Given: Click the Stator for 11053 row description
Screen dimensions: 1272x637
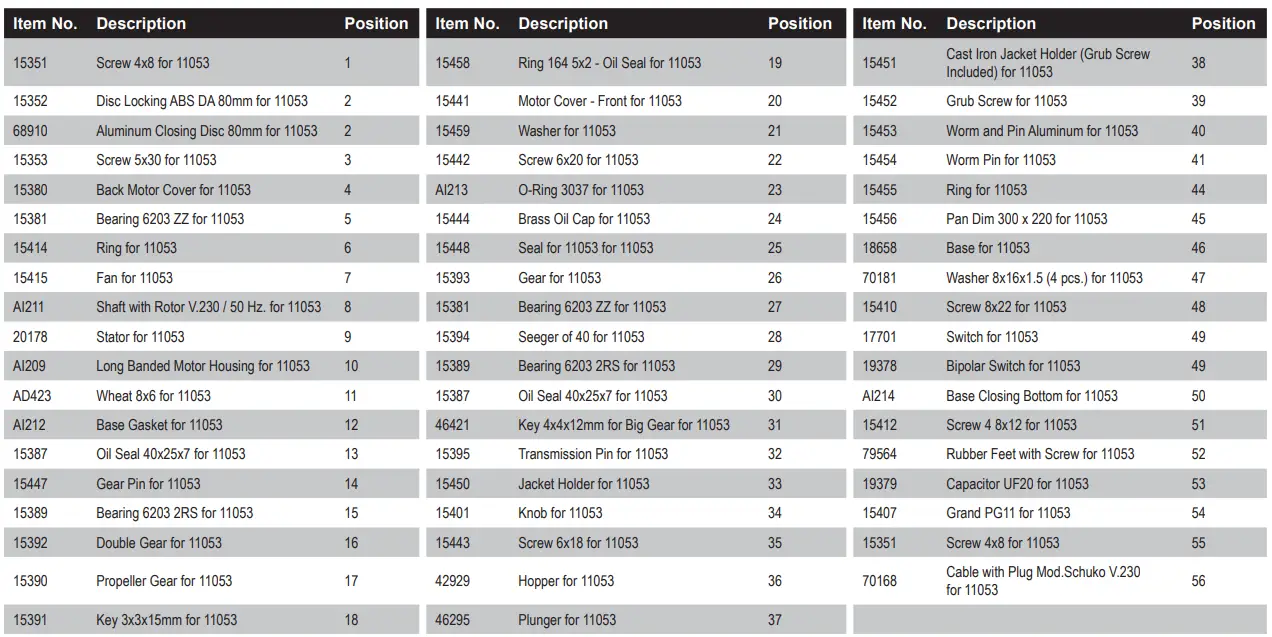Looking at the screenshot, I should pyautogui.click(x=140, y=337).
